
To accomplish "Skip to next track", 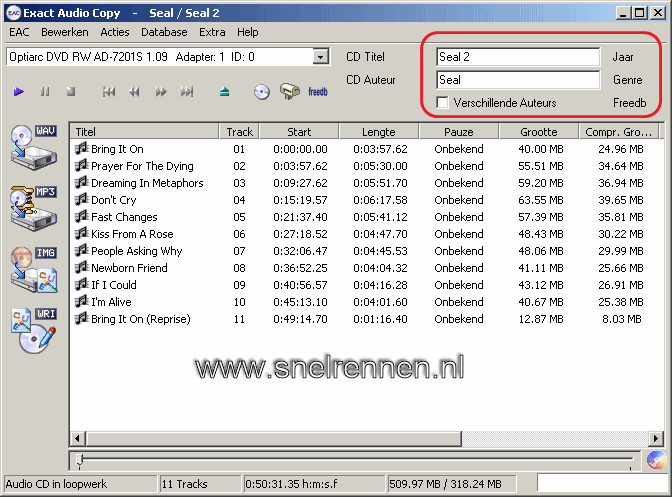I will tap(187, 92).
